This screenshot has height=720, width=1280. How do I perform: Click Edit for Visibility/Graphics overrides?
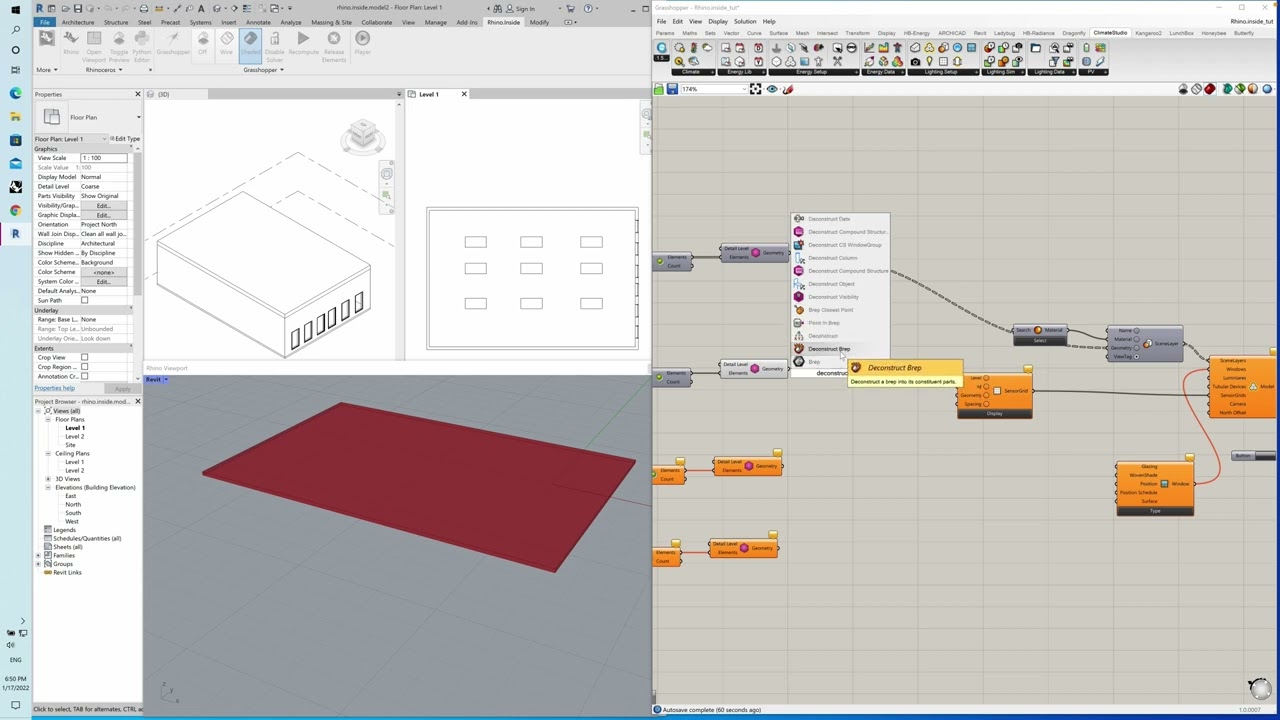click(x=103, y=205)
